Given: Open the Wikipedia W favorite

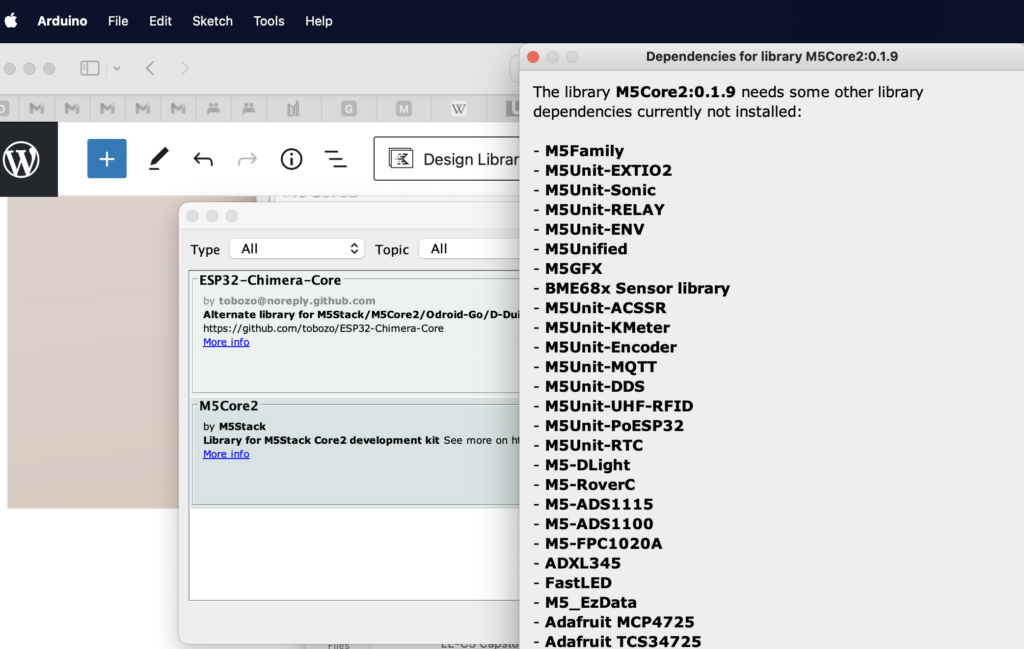Looking at the screenshot, I should [459, 108].
